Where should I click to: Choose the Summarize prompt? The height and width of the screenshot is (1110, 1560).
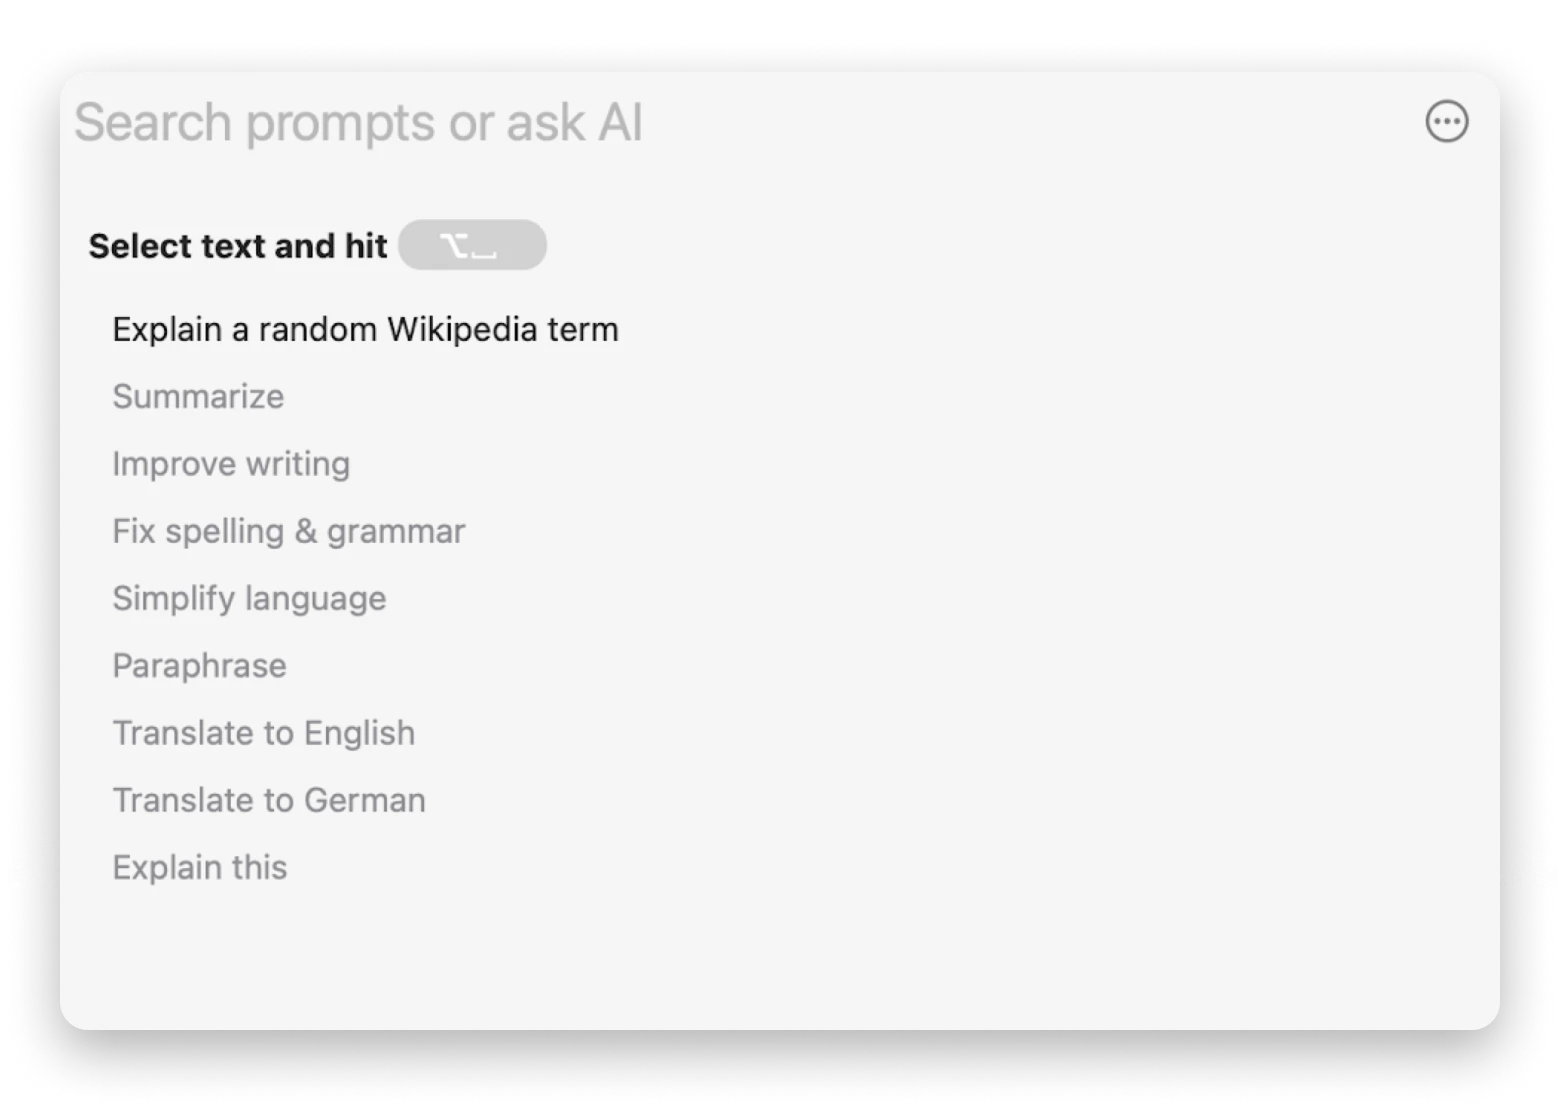198,397
